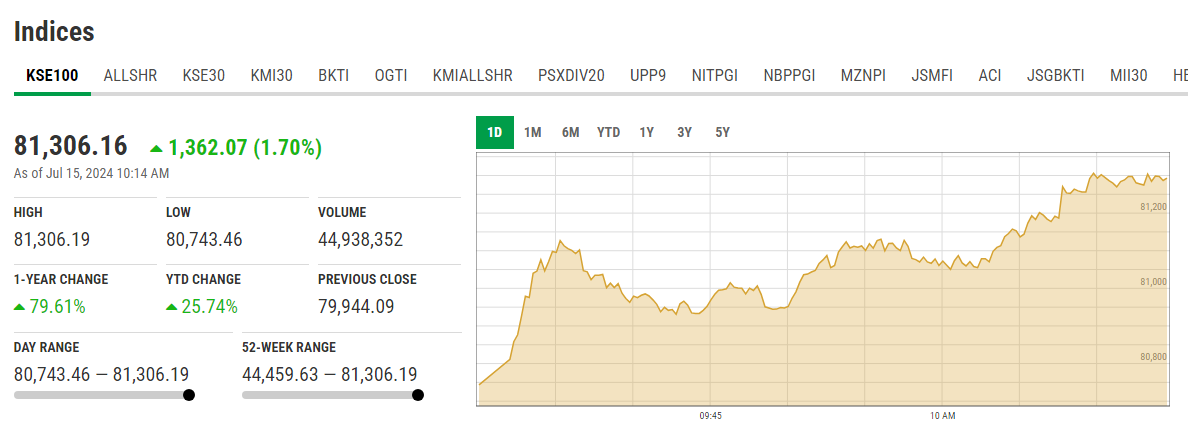Open the JSGBKTI index tab
This screenshot has height=430, width=1188.
[x=1055, y=75]
